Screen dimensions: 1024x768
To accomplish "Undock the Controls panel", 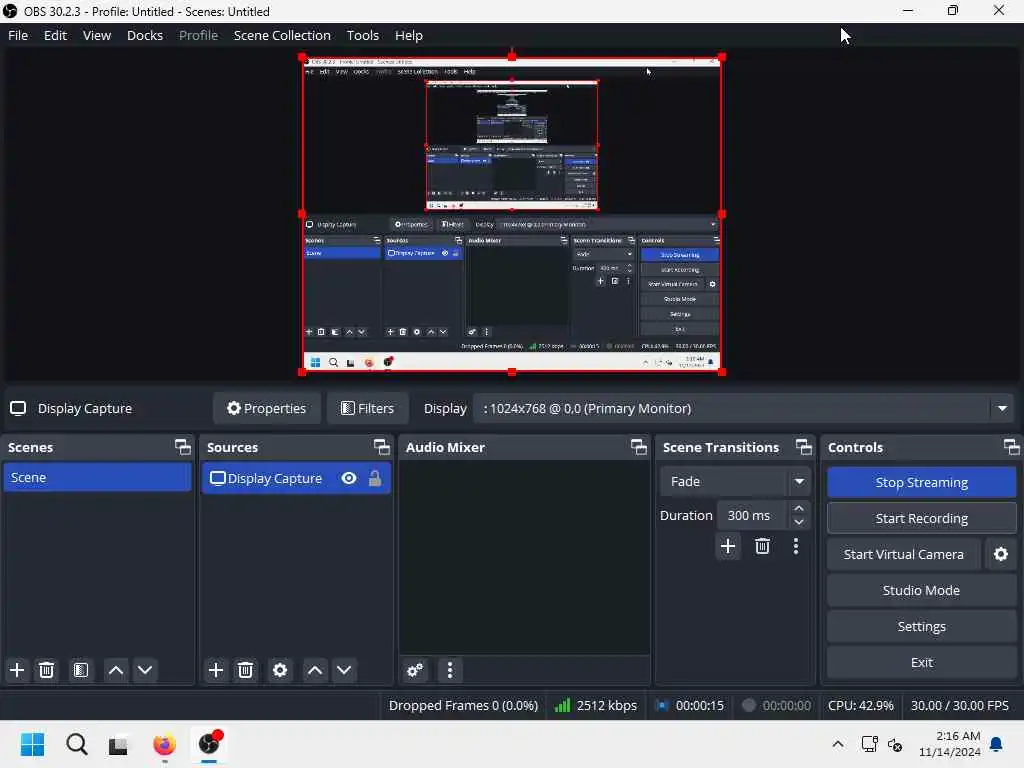I will tap(1012, 447).
